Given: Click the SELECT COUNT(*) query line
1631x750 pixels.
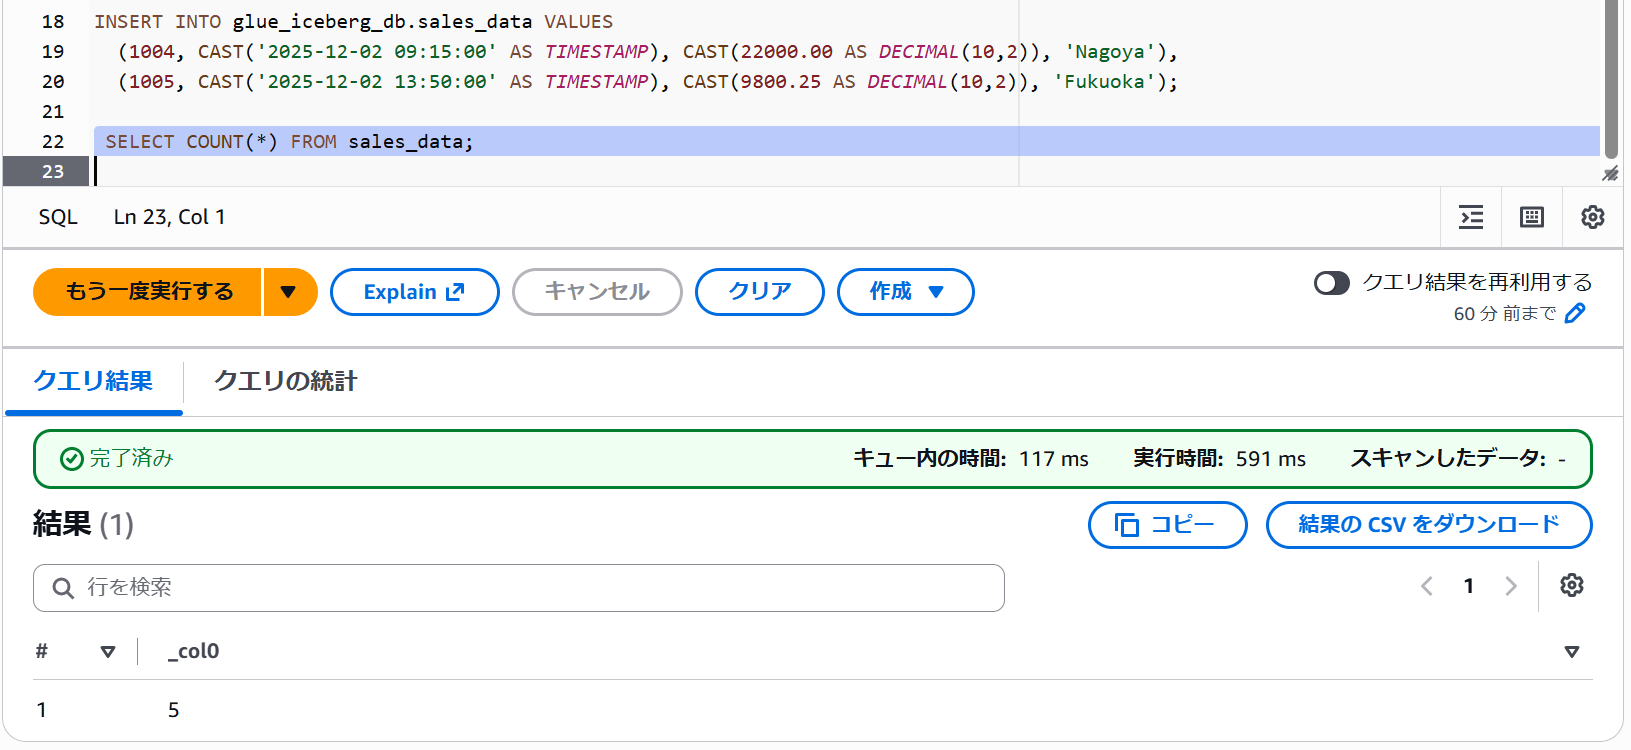Looking at the screenshot, I should point(289,142).
